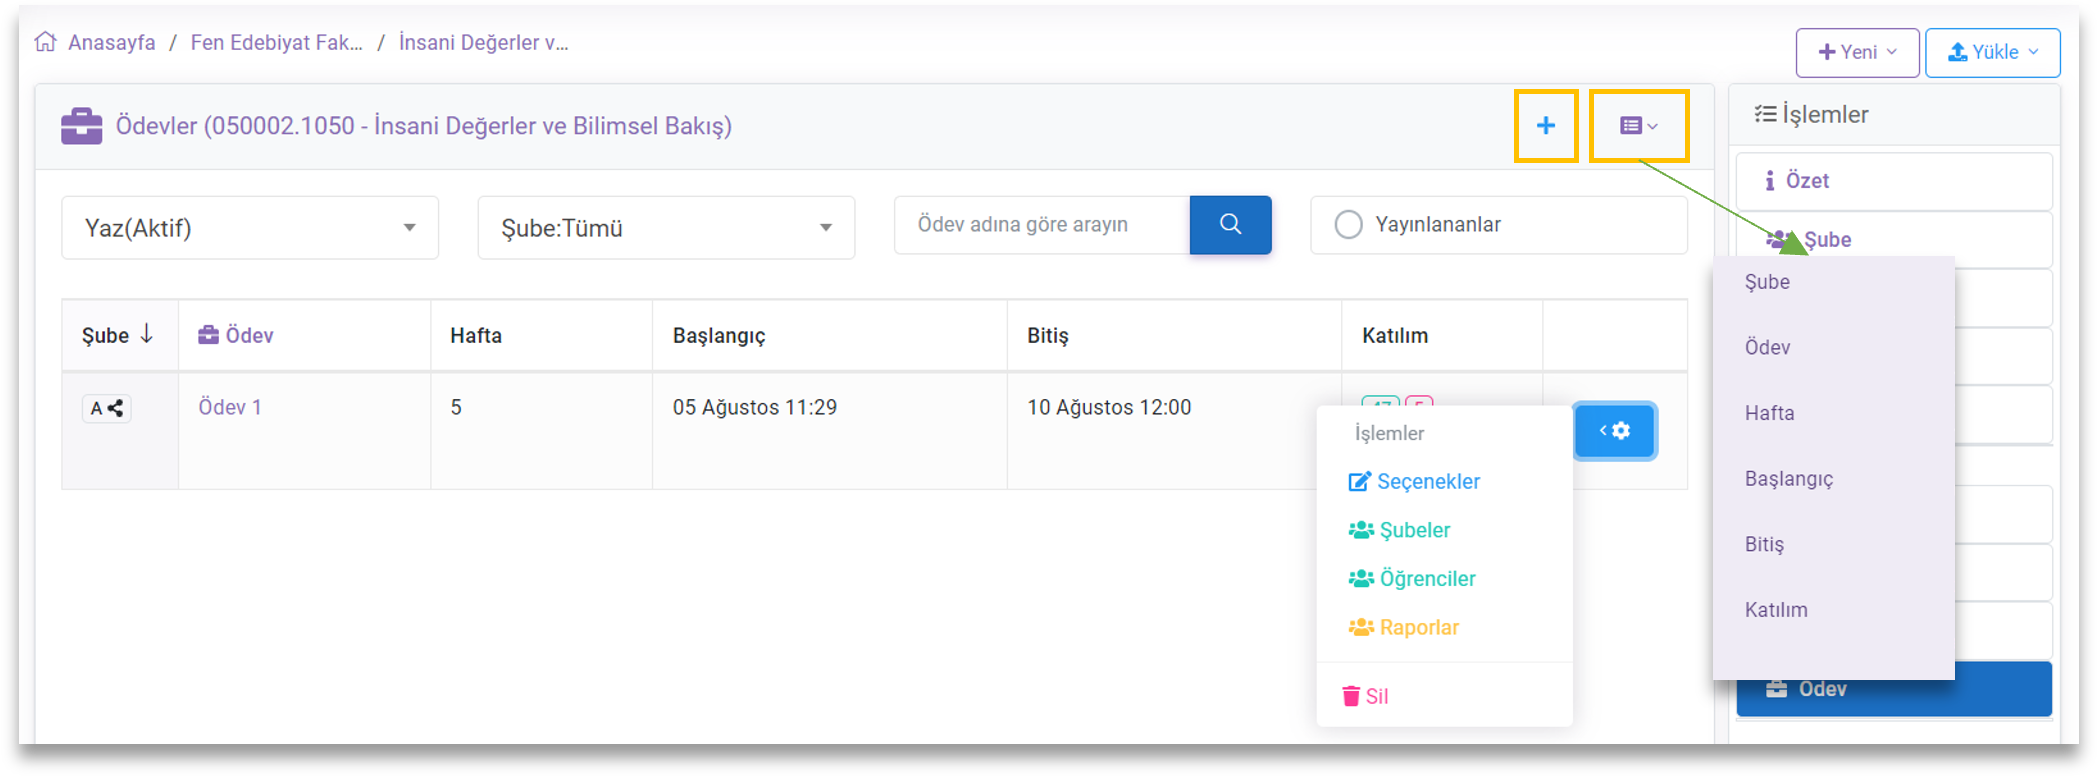Open the Yükle upload dropdown
The image size is (2098, 777).
tap(1992, 52)
